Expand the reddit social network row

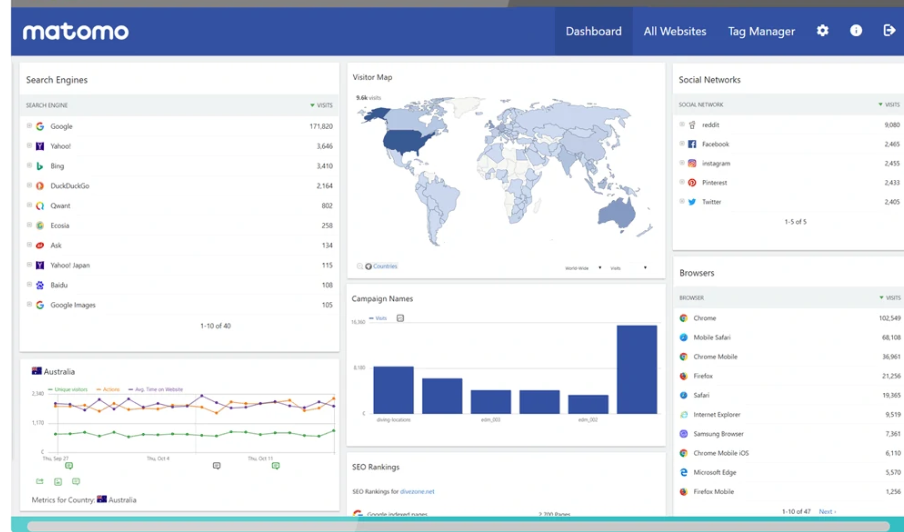point(681,124)
